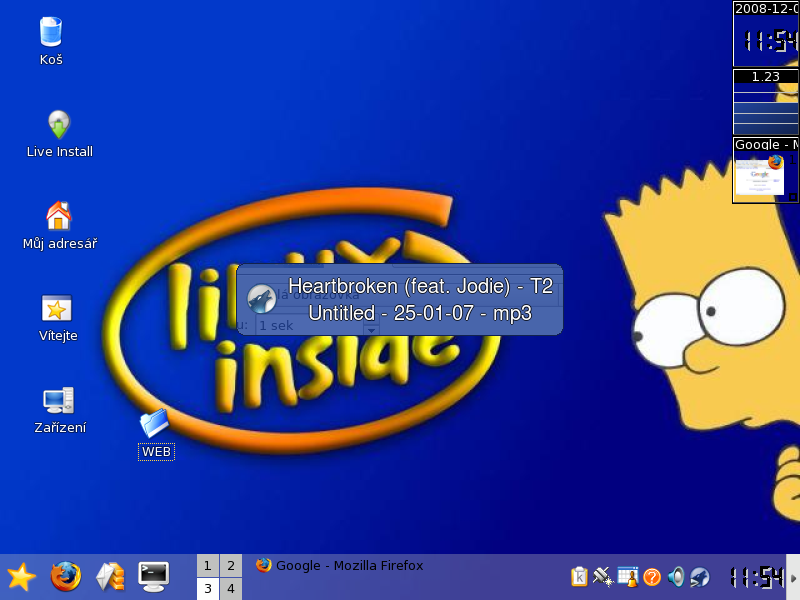Activate Google - Mozilla Firefox taskbar entry
Image resolution: width=800 pixels, height=600 pixels.
coord(340,566)
